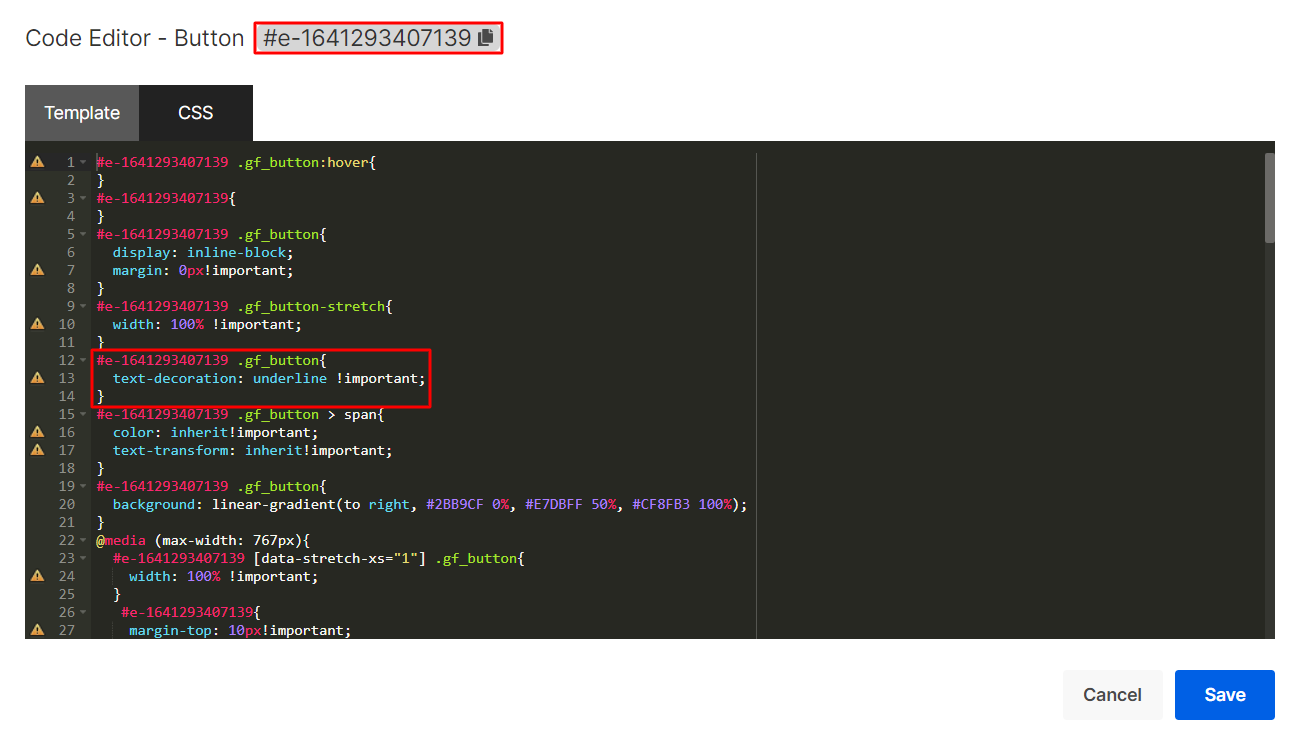This screenshot has width=1294, height=751.
Task: Click the warning triangle on line 27
Action: coord(37,629)
